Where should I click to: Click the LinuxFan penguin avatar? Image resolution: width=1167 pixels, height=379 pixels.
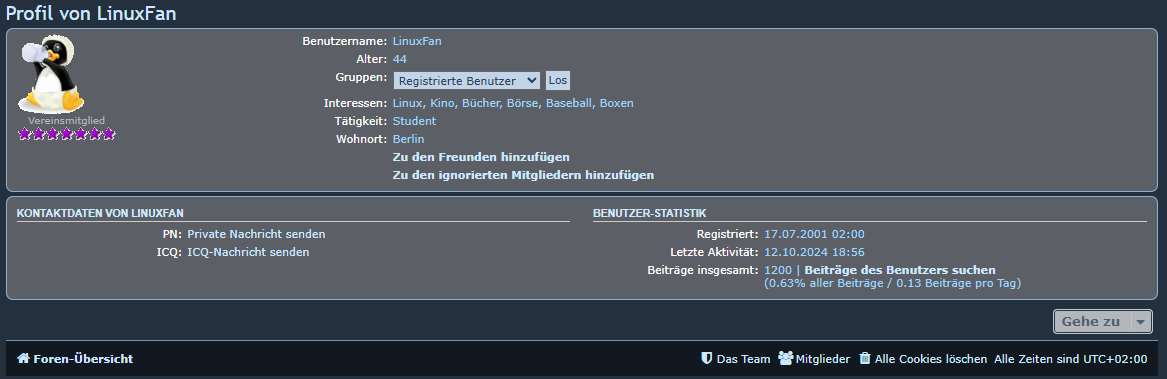tap(51, 74)
